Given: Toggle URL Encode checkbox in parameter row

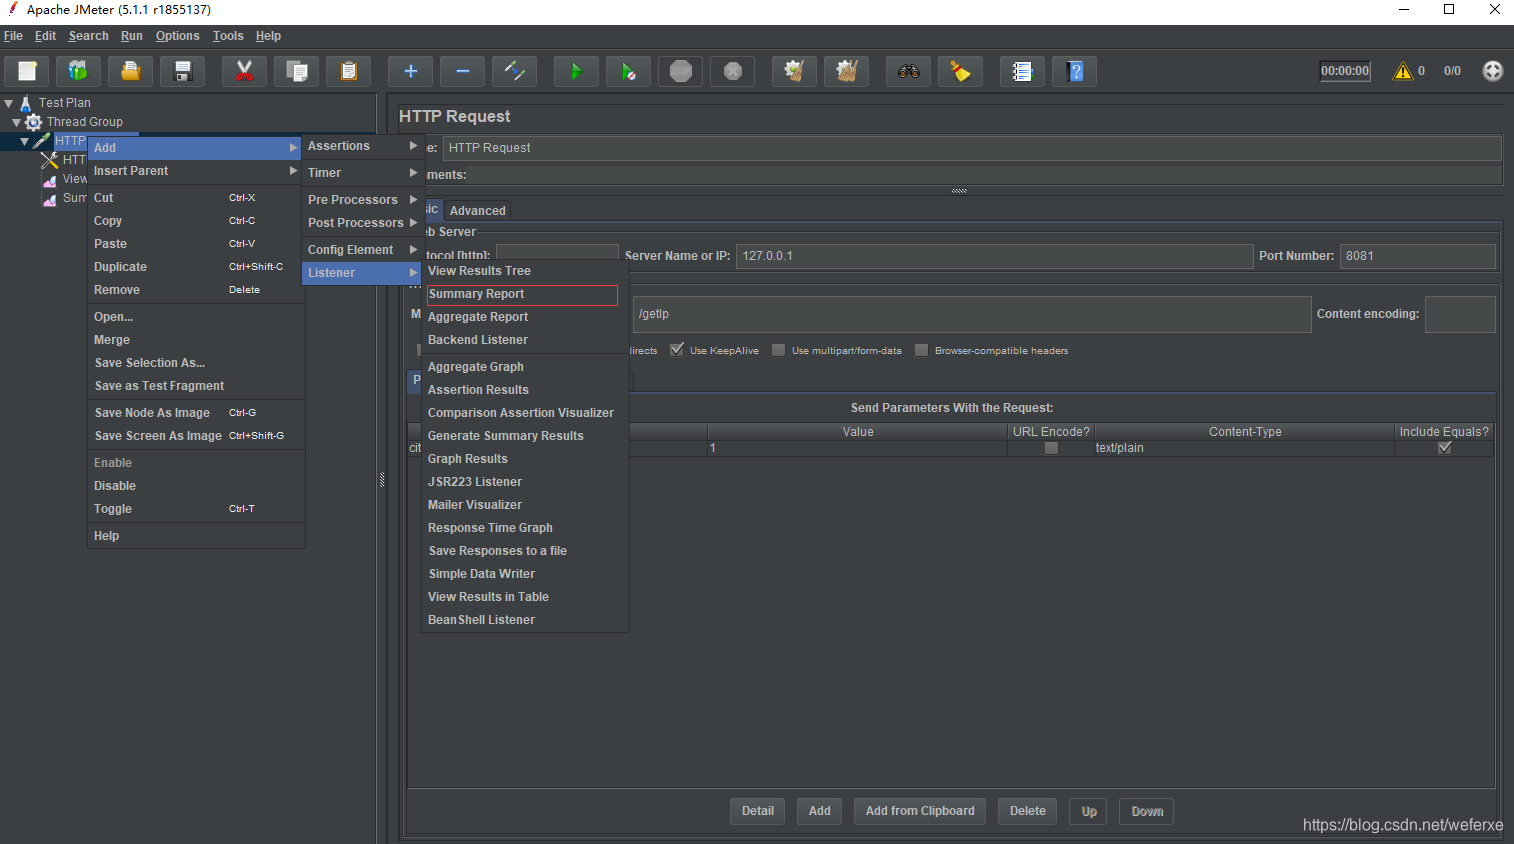Looking at the screenshot, I should [x=1051, y=448].
